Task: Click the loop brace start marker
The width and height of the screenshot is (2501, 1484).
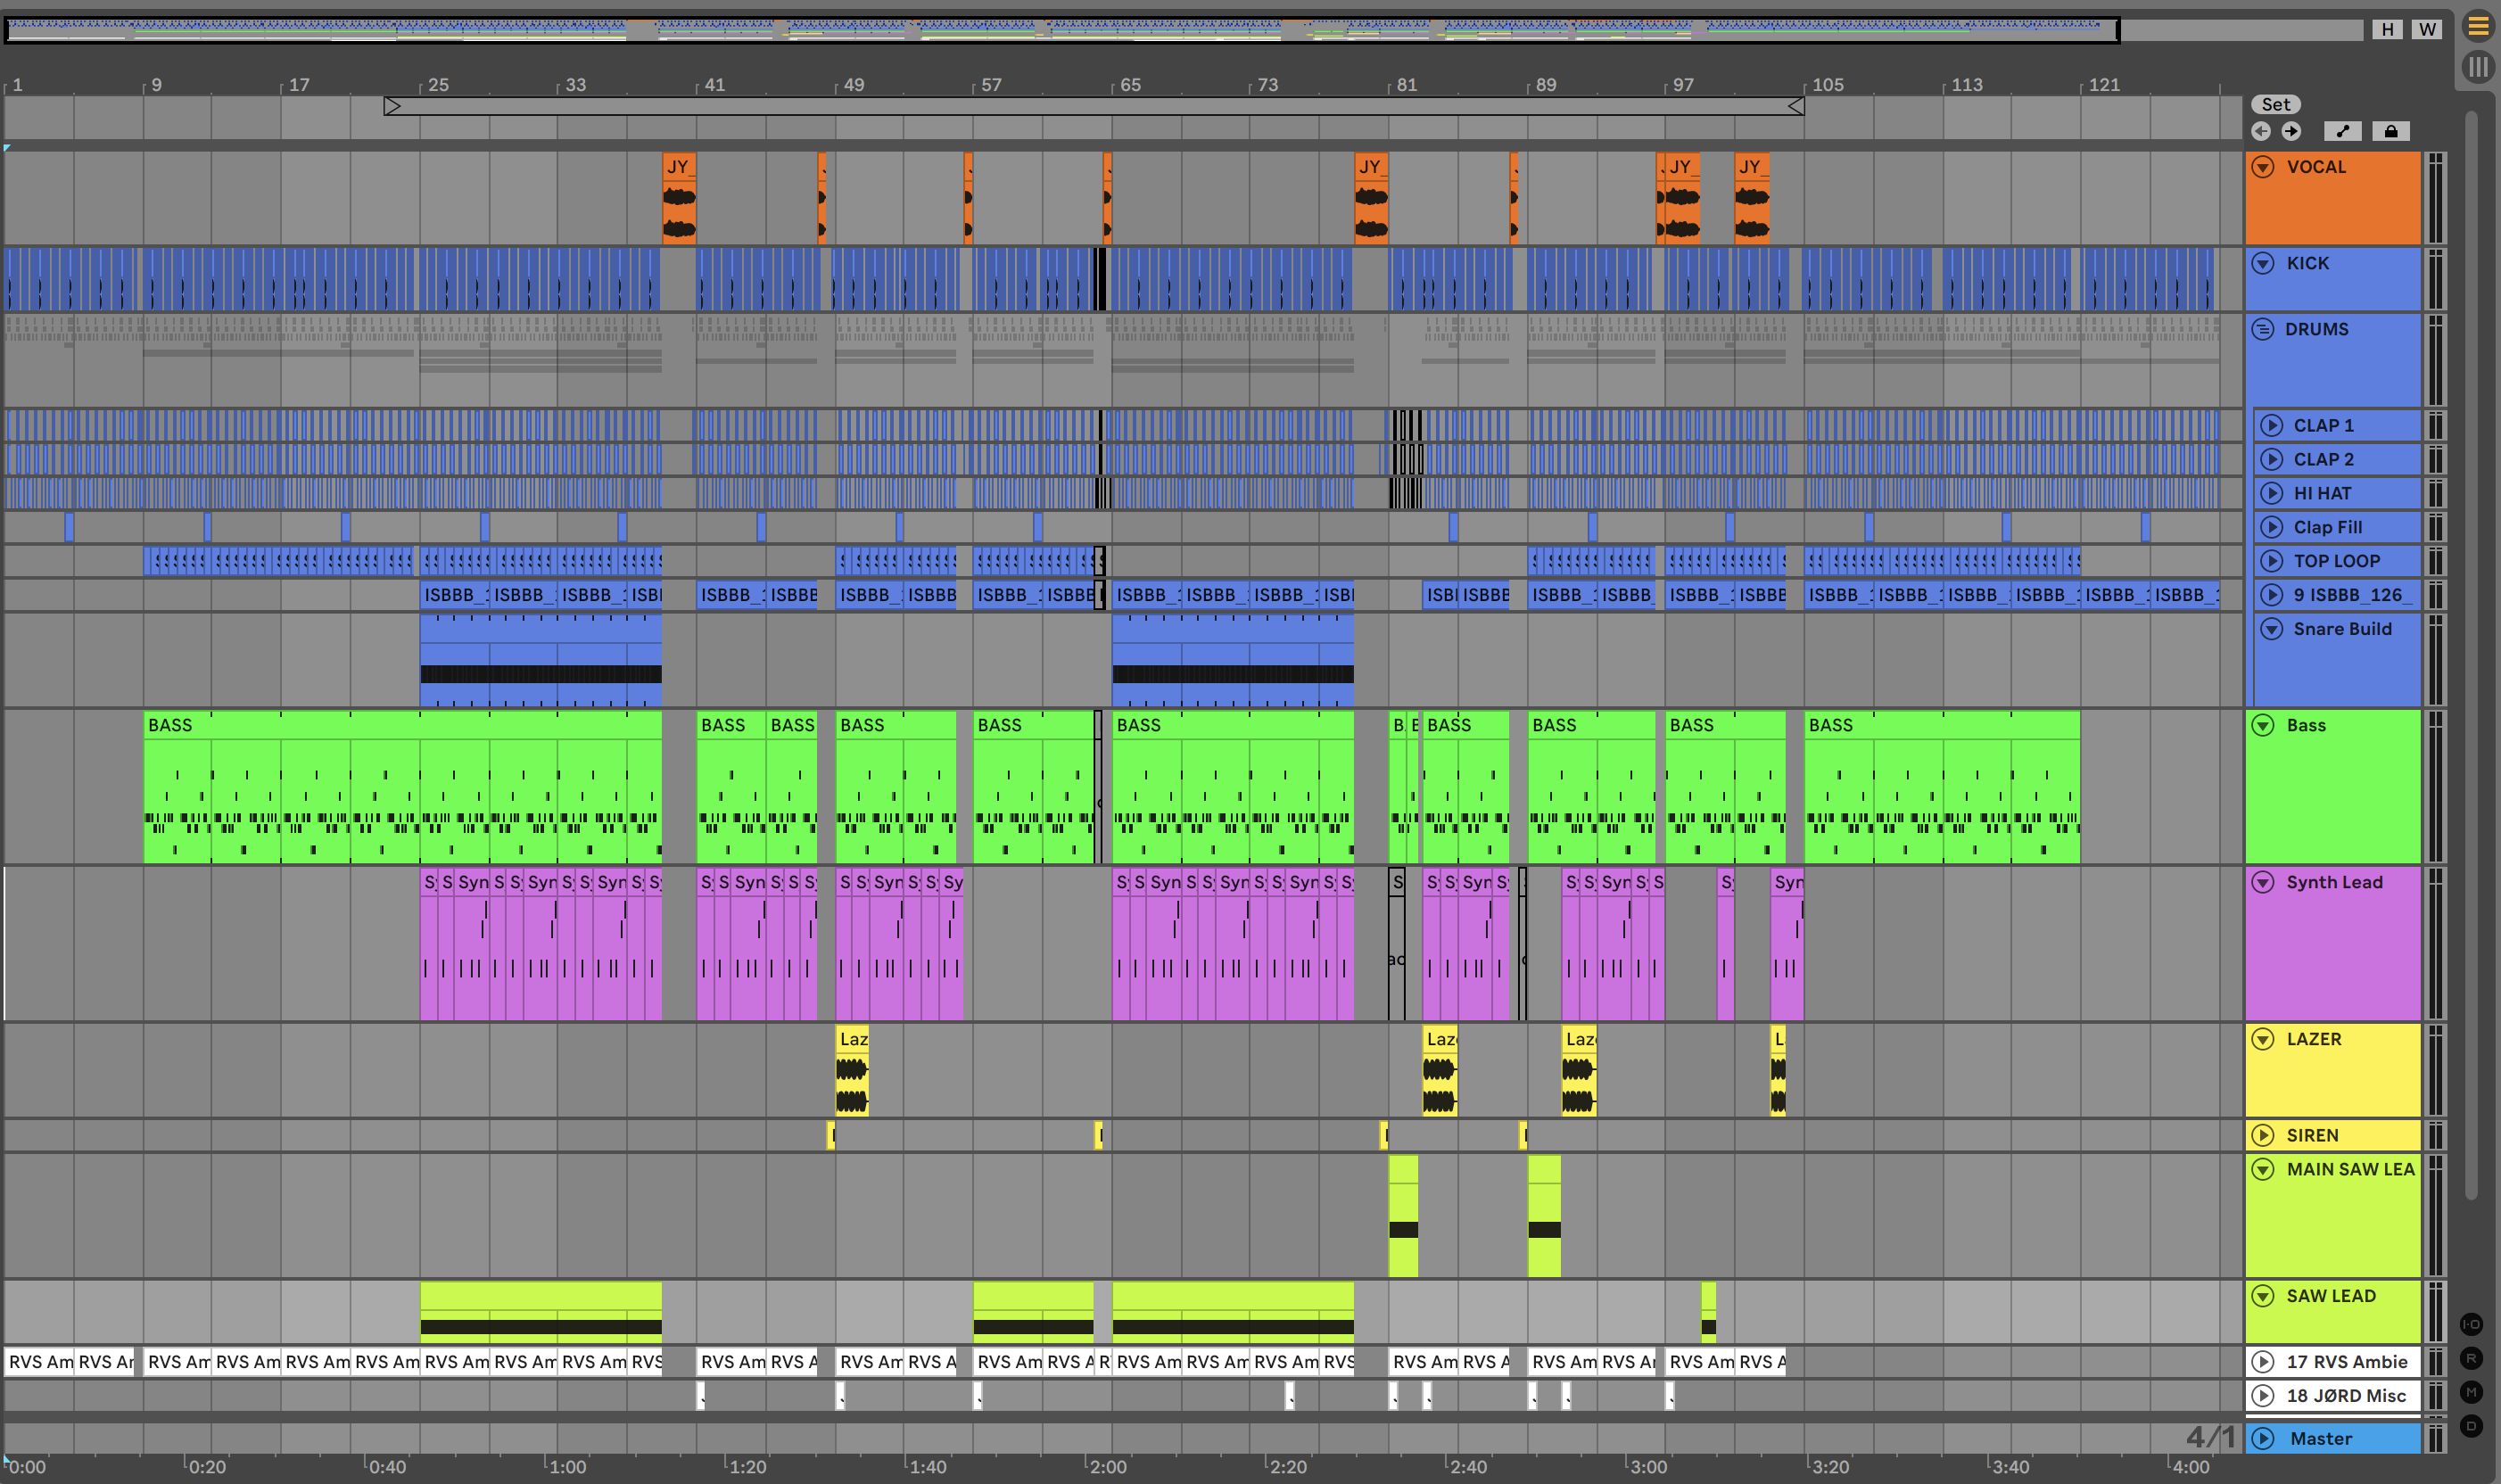Action: (x=392, y=106)
